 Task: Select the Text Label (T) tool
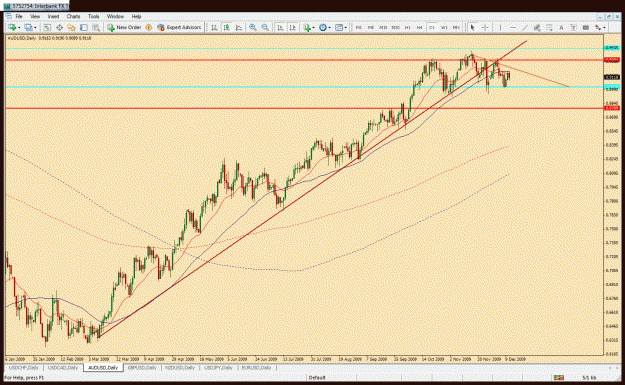coord(573,28)
